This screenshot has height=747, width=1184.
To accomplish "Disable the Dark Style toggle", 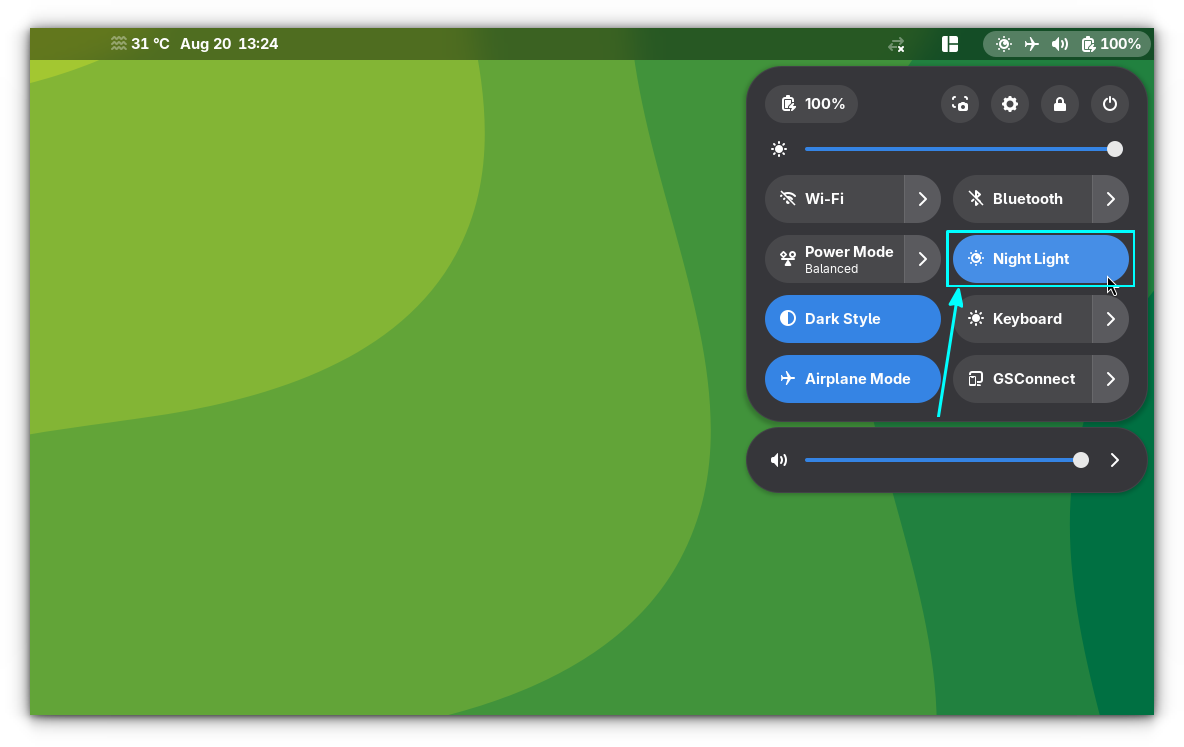I will (x=853, y=319).
